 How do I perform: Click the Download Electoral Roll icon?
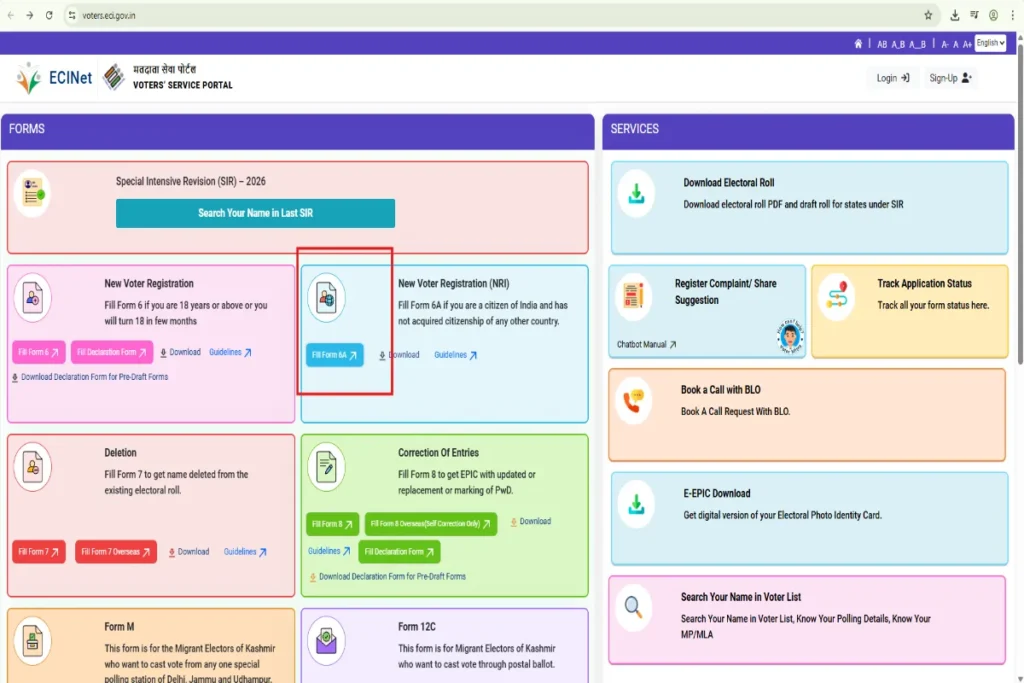pos(636,194)
